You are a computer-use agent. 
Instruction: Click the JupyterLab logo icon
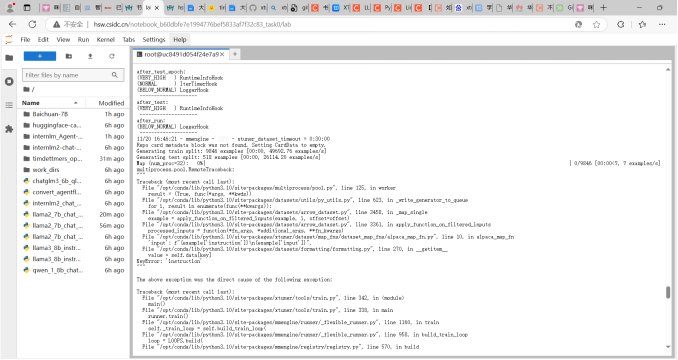9,39
